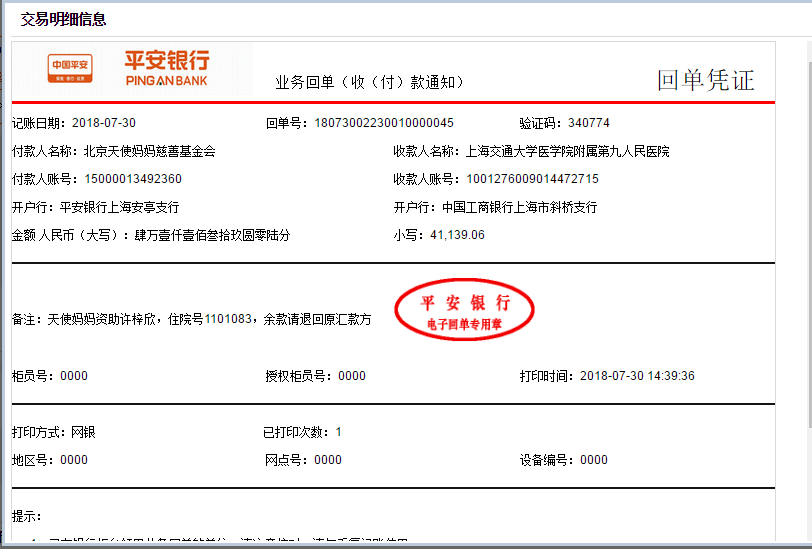Screen dimensions: 812x549
Task: Click the 提示 label
Action: coord(26,516)
